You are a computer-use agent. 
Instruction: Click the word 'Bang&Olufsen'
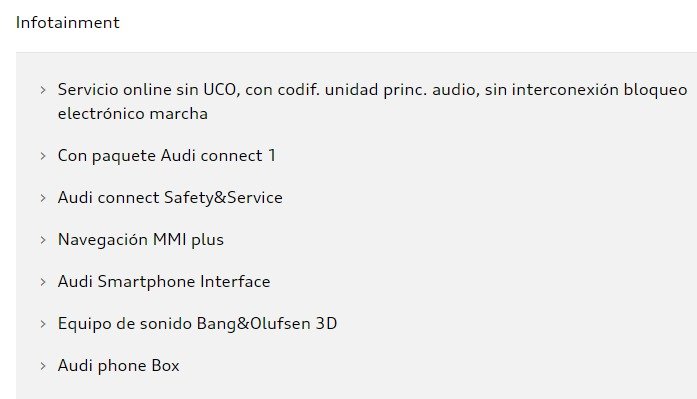(254, 323)
